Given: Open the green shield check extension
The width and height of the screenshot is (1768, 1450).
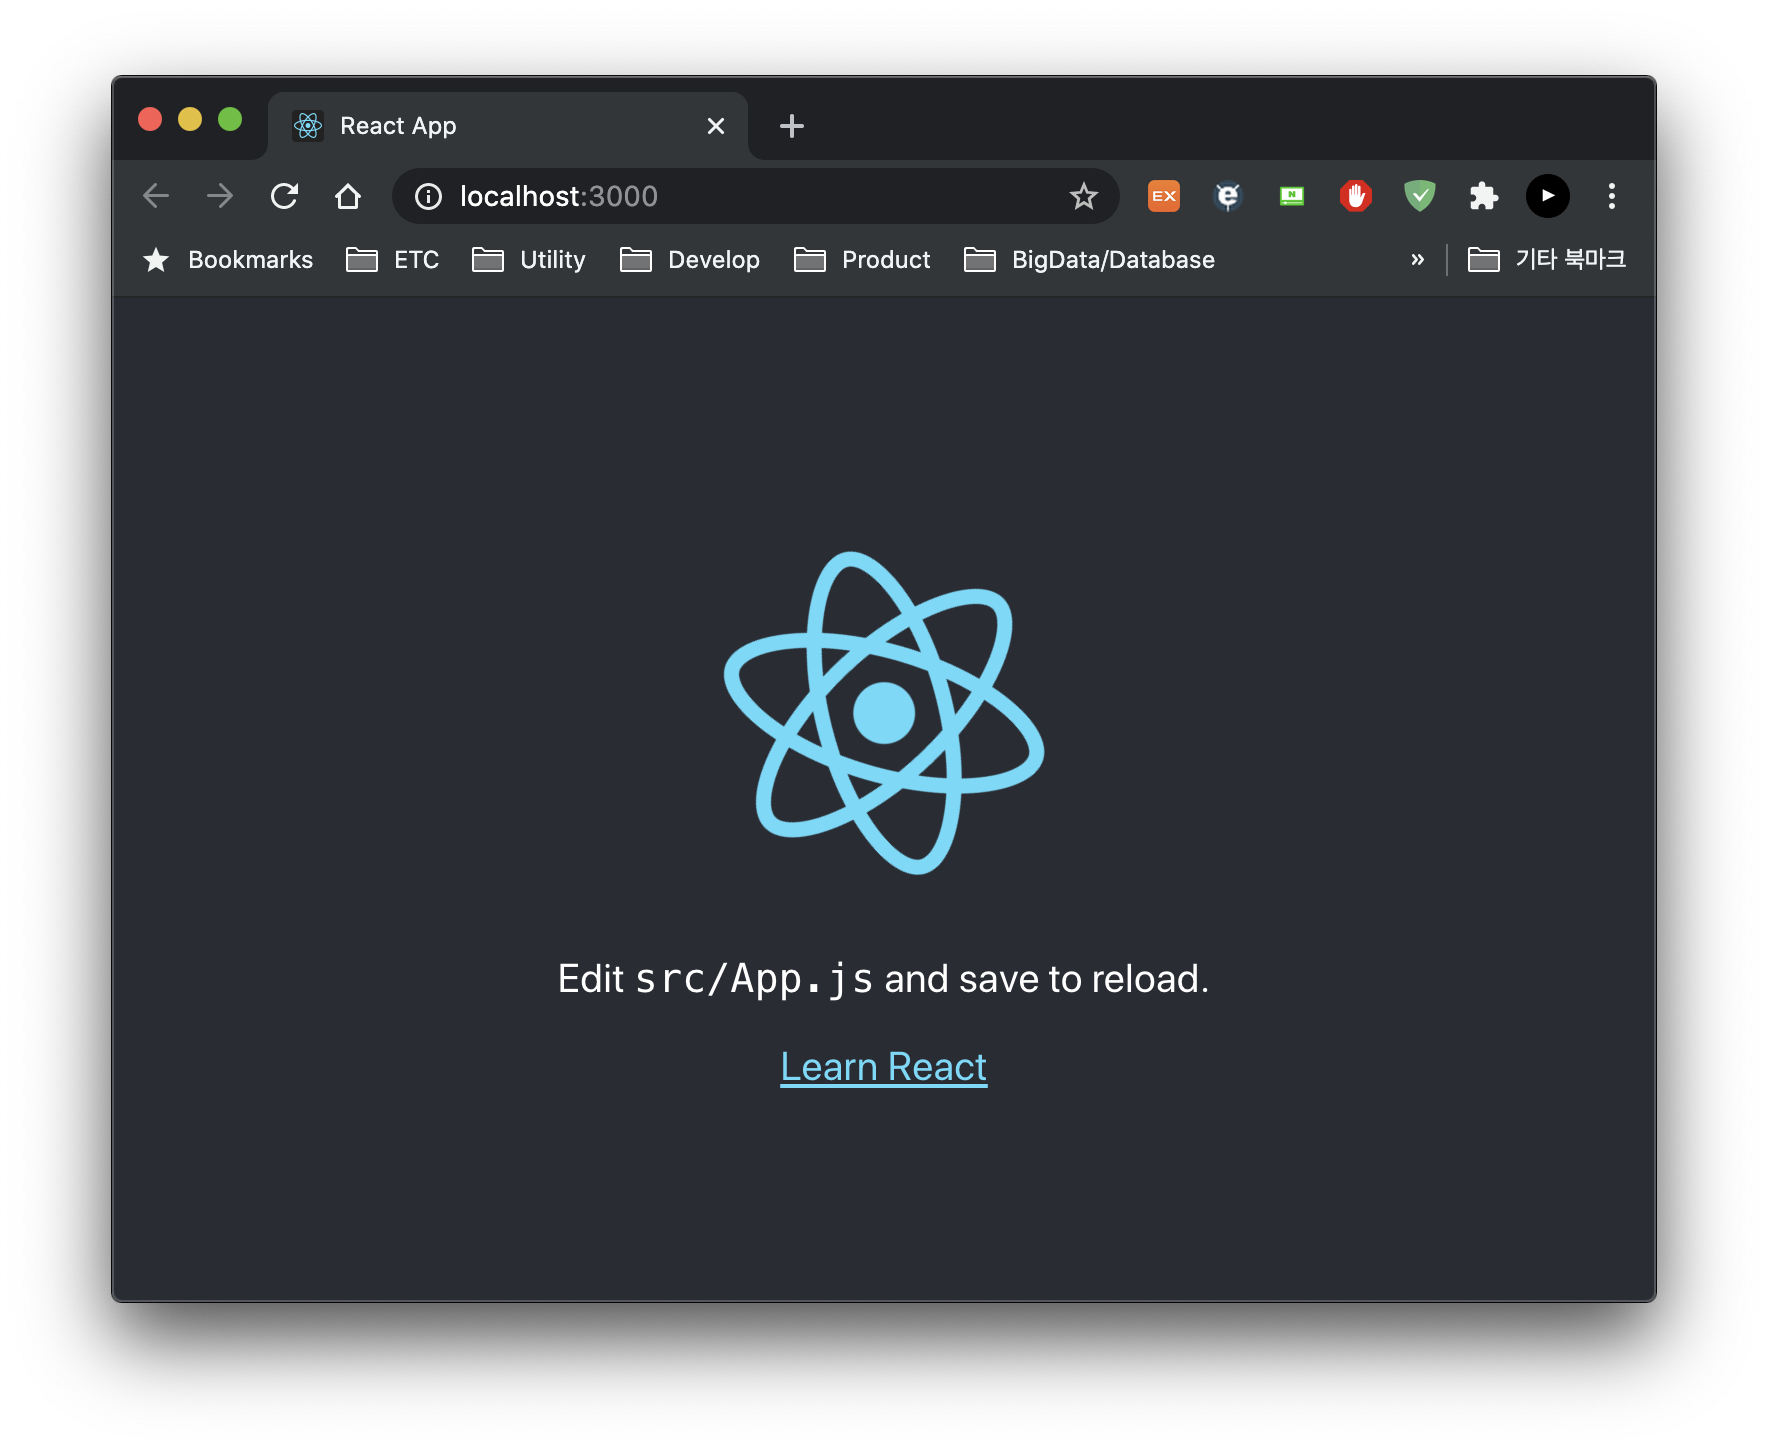Looking at the screenshot, I should tap(1420, 196).
